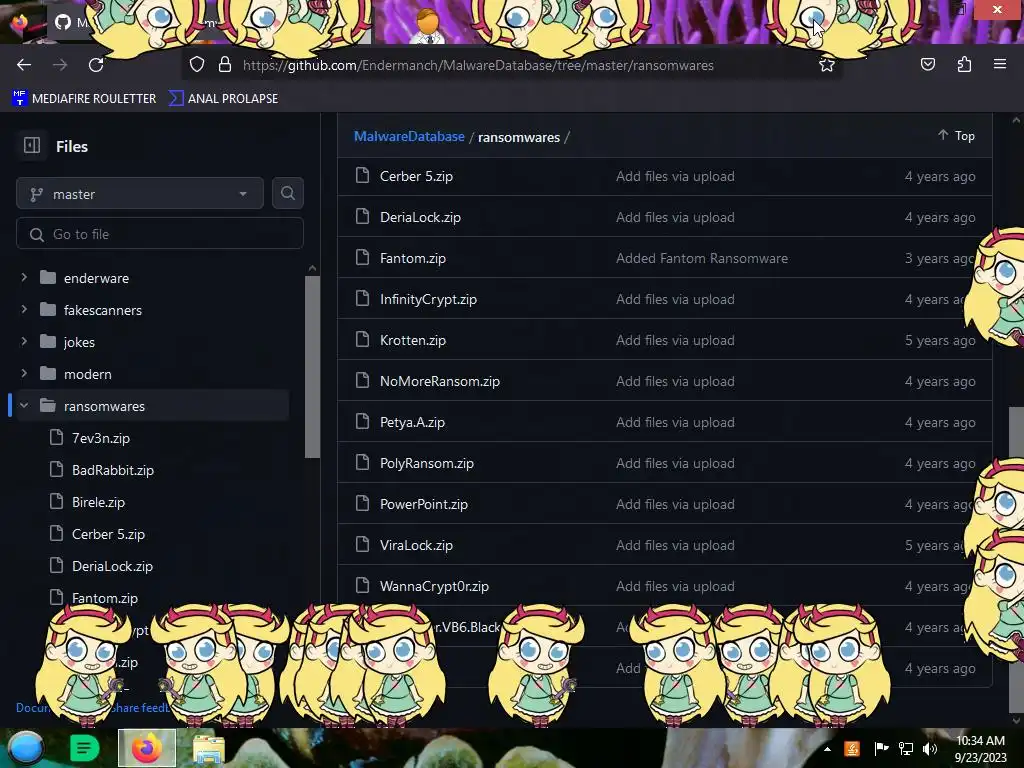This screenshot has width=1024, height=768.
Task: Click the file icon of Cerber 5.zip row
Action: point(362,176)
